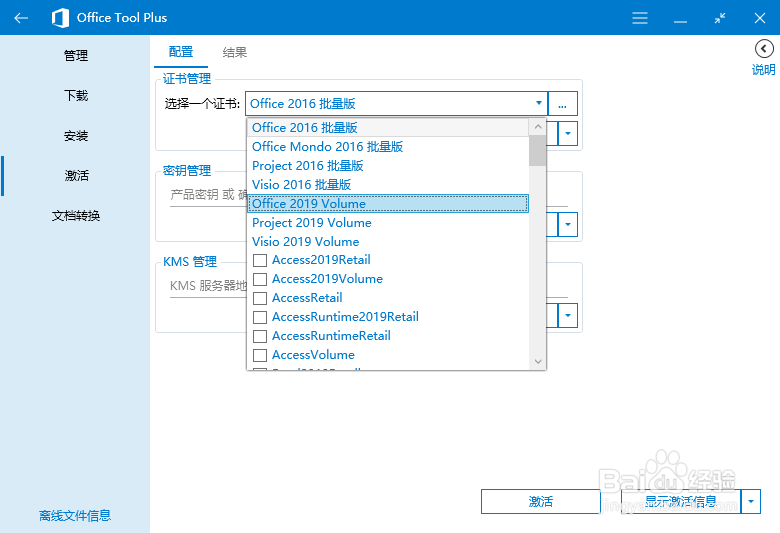Expand the 说明 panel arrow icon
This screenshot has width=780, height=533.
coord(764,49)
